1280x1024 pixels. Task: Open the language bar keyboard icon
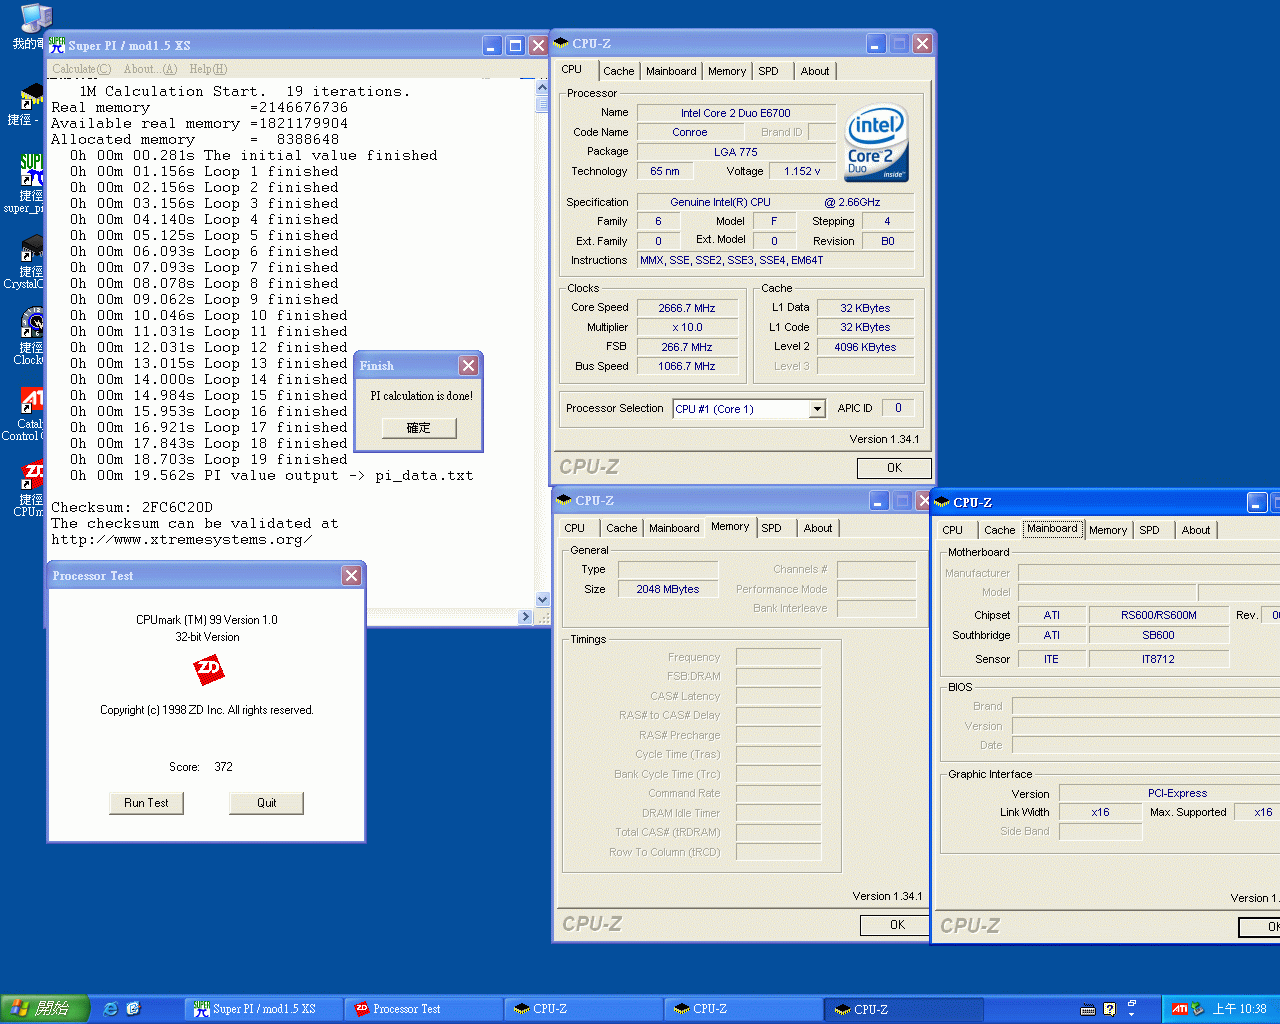[x=1088, y=1009]
